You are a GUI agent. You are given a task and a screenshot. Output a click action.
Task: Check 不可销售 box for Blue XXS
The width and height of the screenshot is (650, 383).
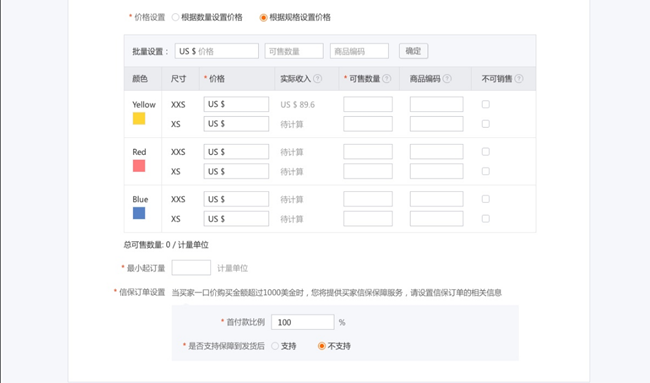[485, 199]
